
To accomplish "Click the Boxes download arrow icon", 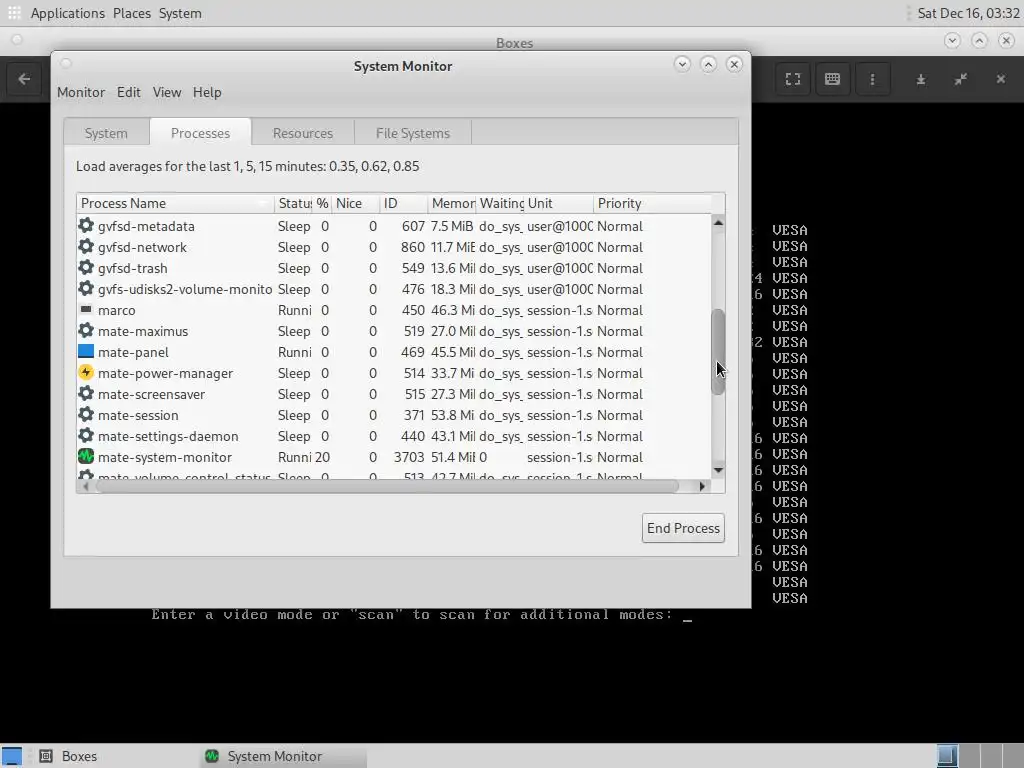I will tap(921, 79).
